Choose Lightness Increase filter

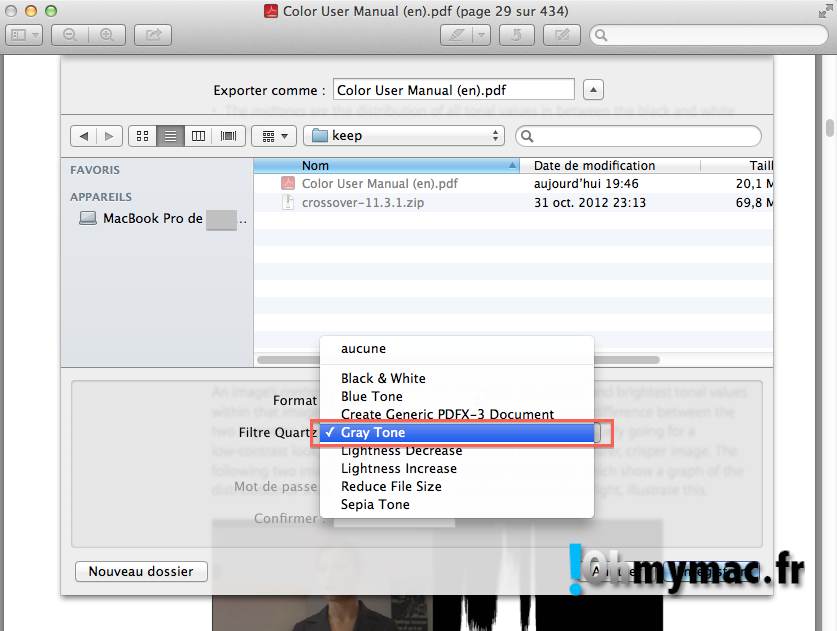(x=456, y=468)
